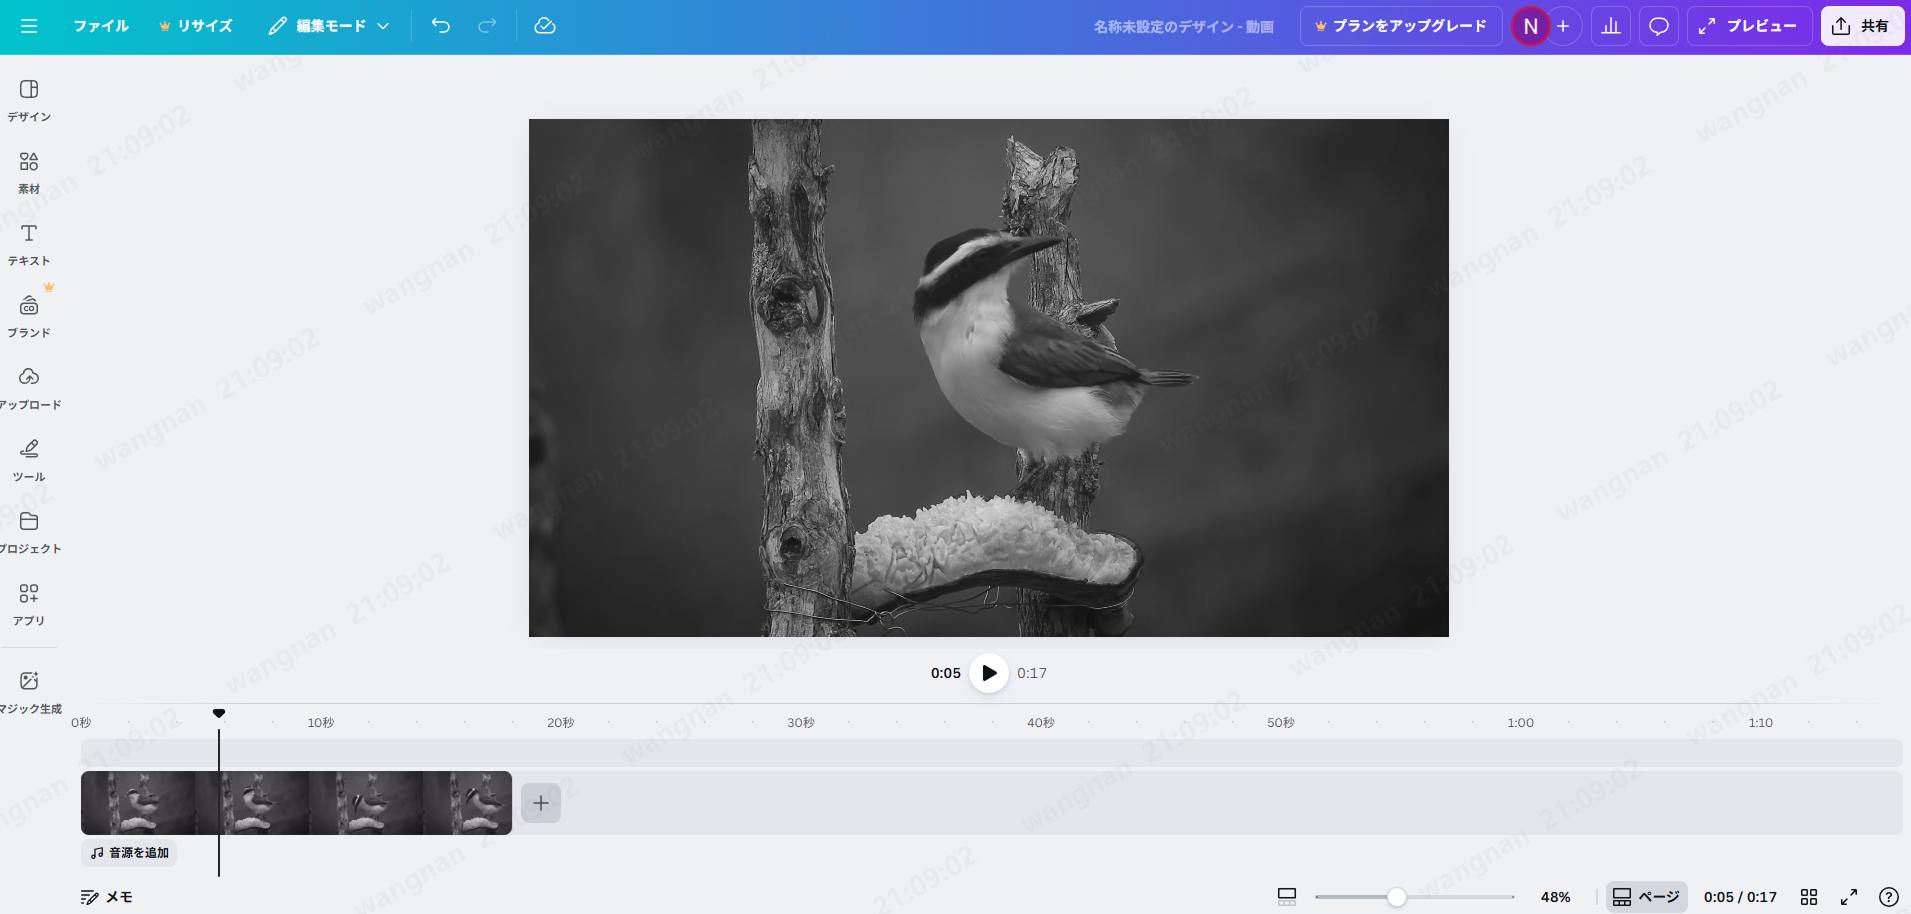Click プランをアップグレード button

pyautogui.click(x=1400, y=26)
